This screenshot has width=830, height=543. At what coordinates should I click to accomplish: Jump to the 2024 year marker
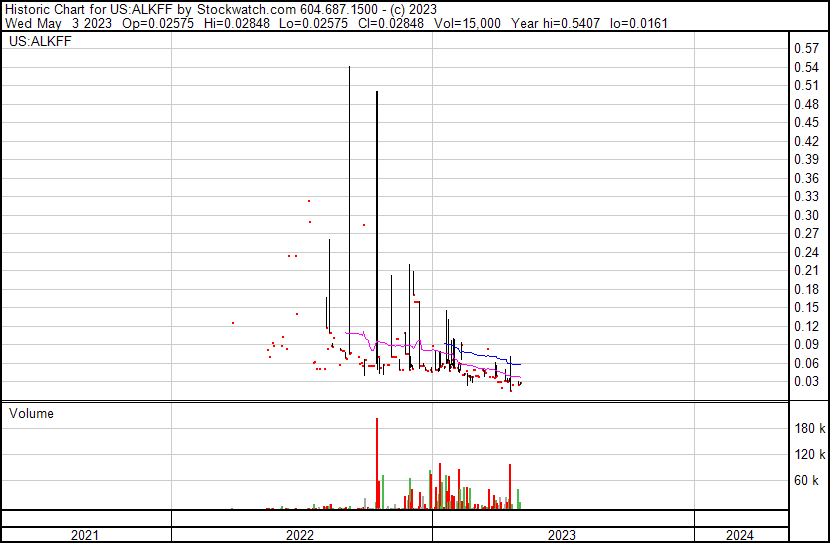pyautogui.click(x=738, y=535)
